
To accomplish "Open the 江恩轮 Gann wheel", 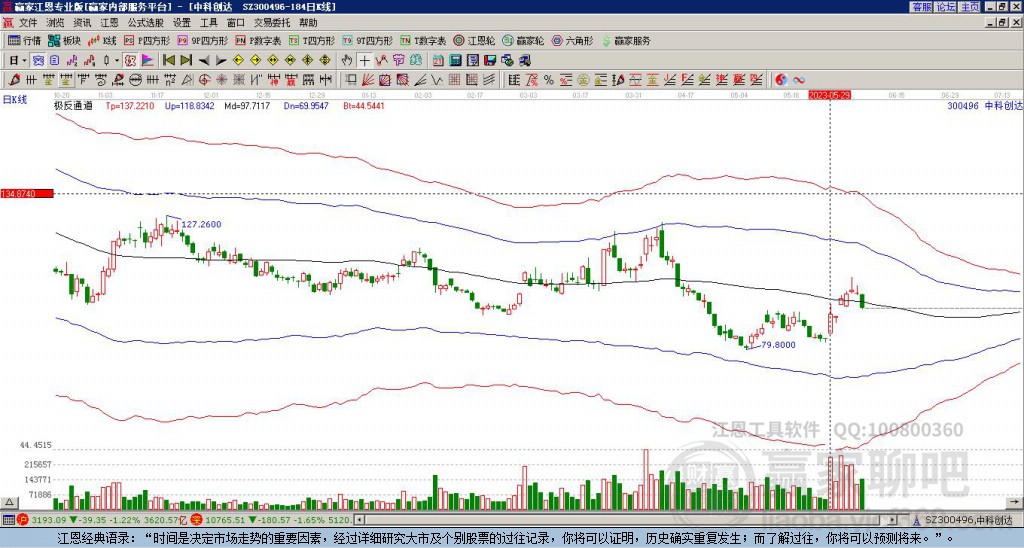I will (x=474, y=40).
